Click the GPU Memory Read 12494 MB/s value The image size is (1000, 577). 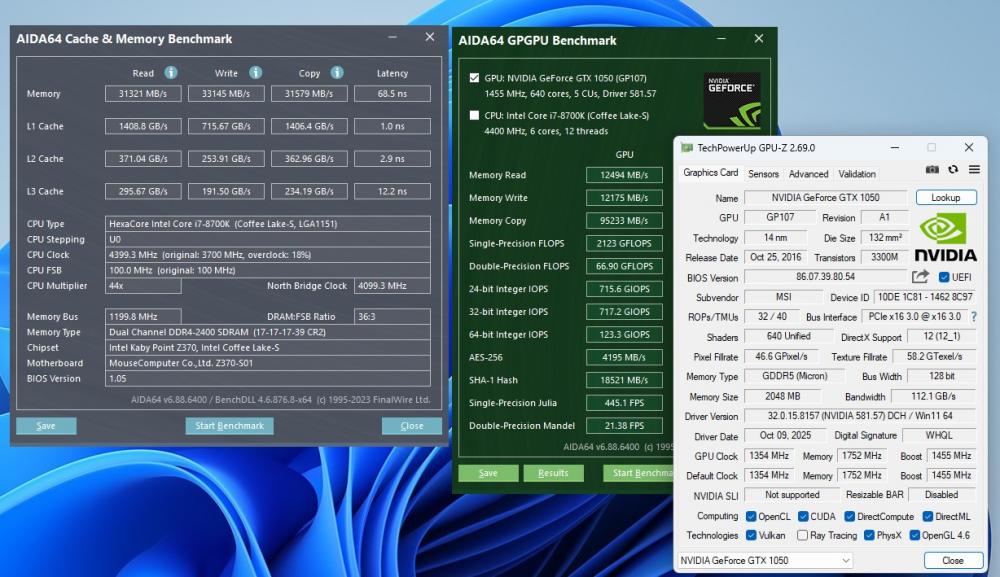(x=624, y=175)
